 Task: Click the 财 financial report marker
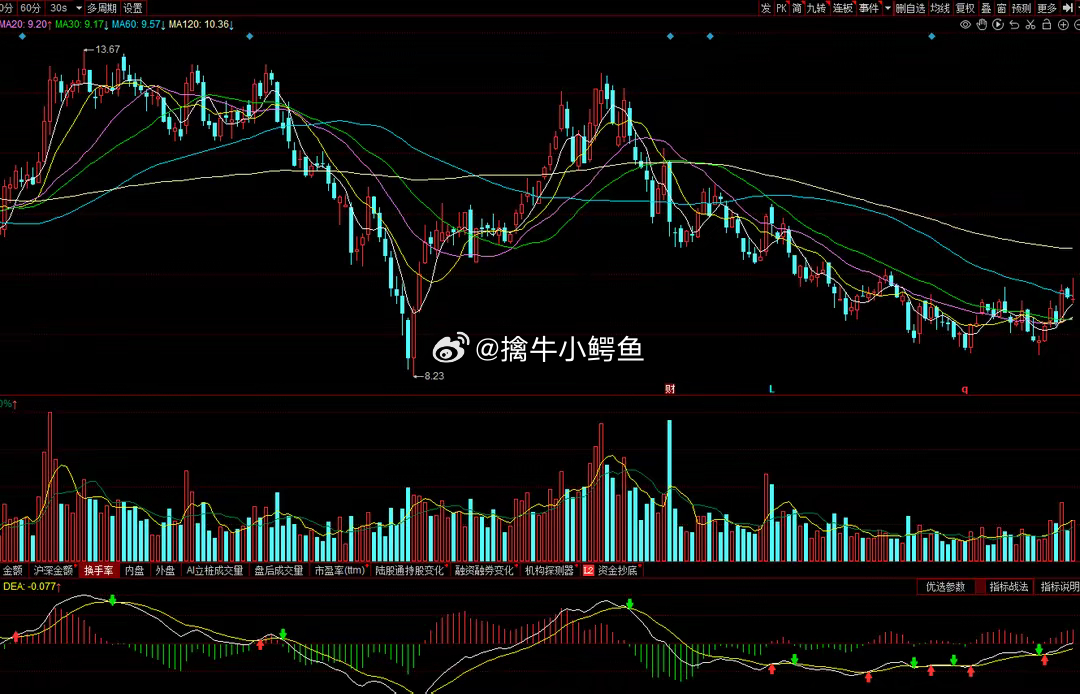tap(669, 389)
